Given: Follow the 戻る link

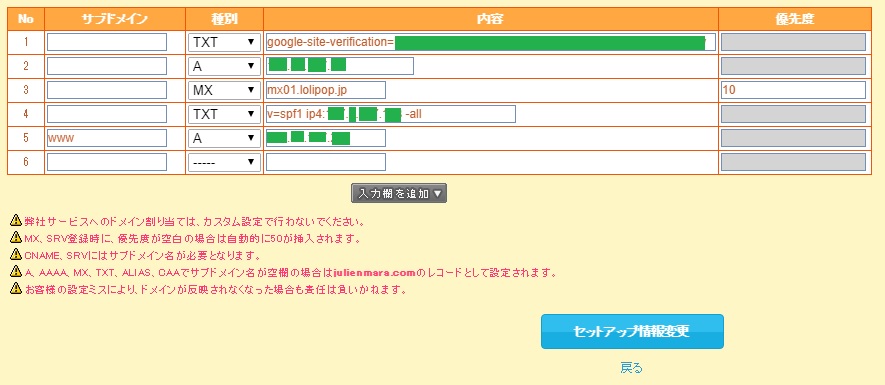Looking at the screenshot, I should point(632,368).
